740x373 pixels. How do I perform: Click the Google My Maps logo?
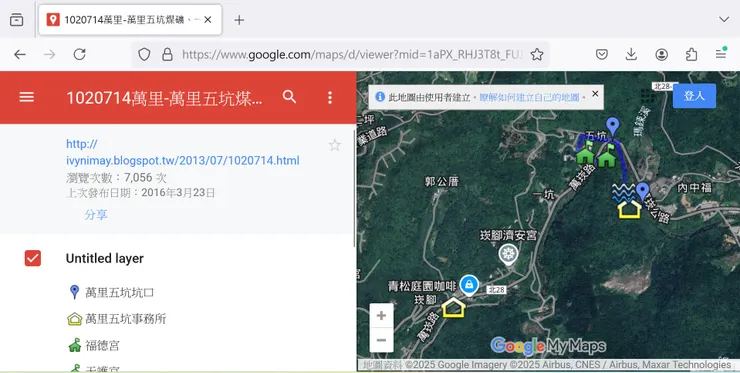(x=548, y=346)
